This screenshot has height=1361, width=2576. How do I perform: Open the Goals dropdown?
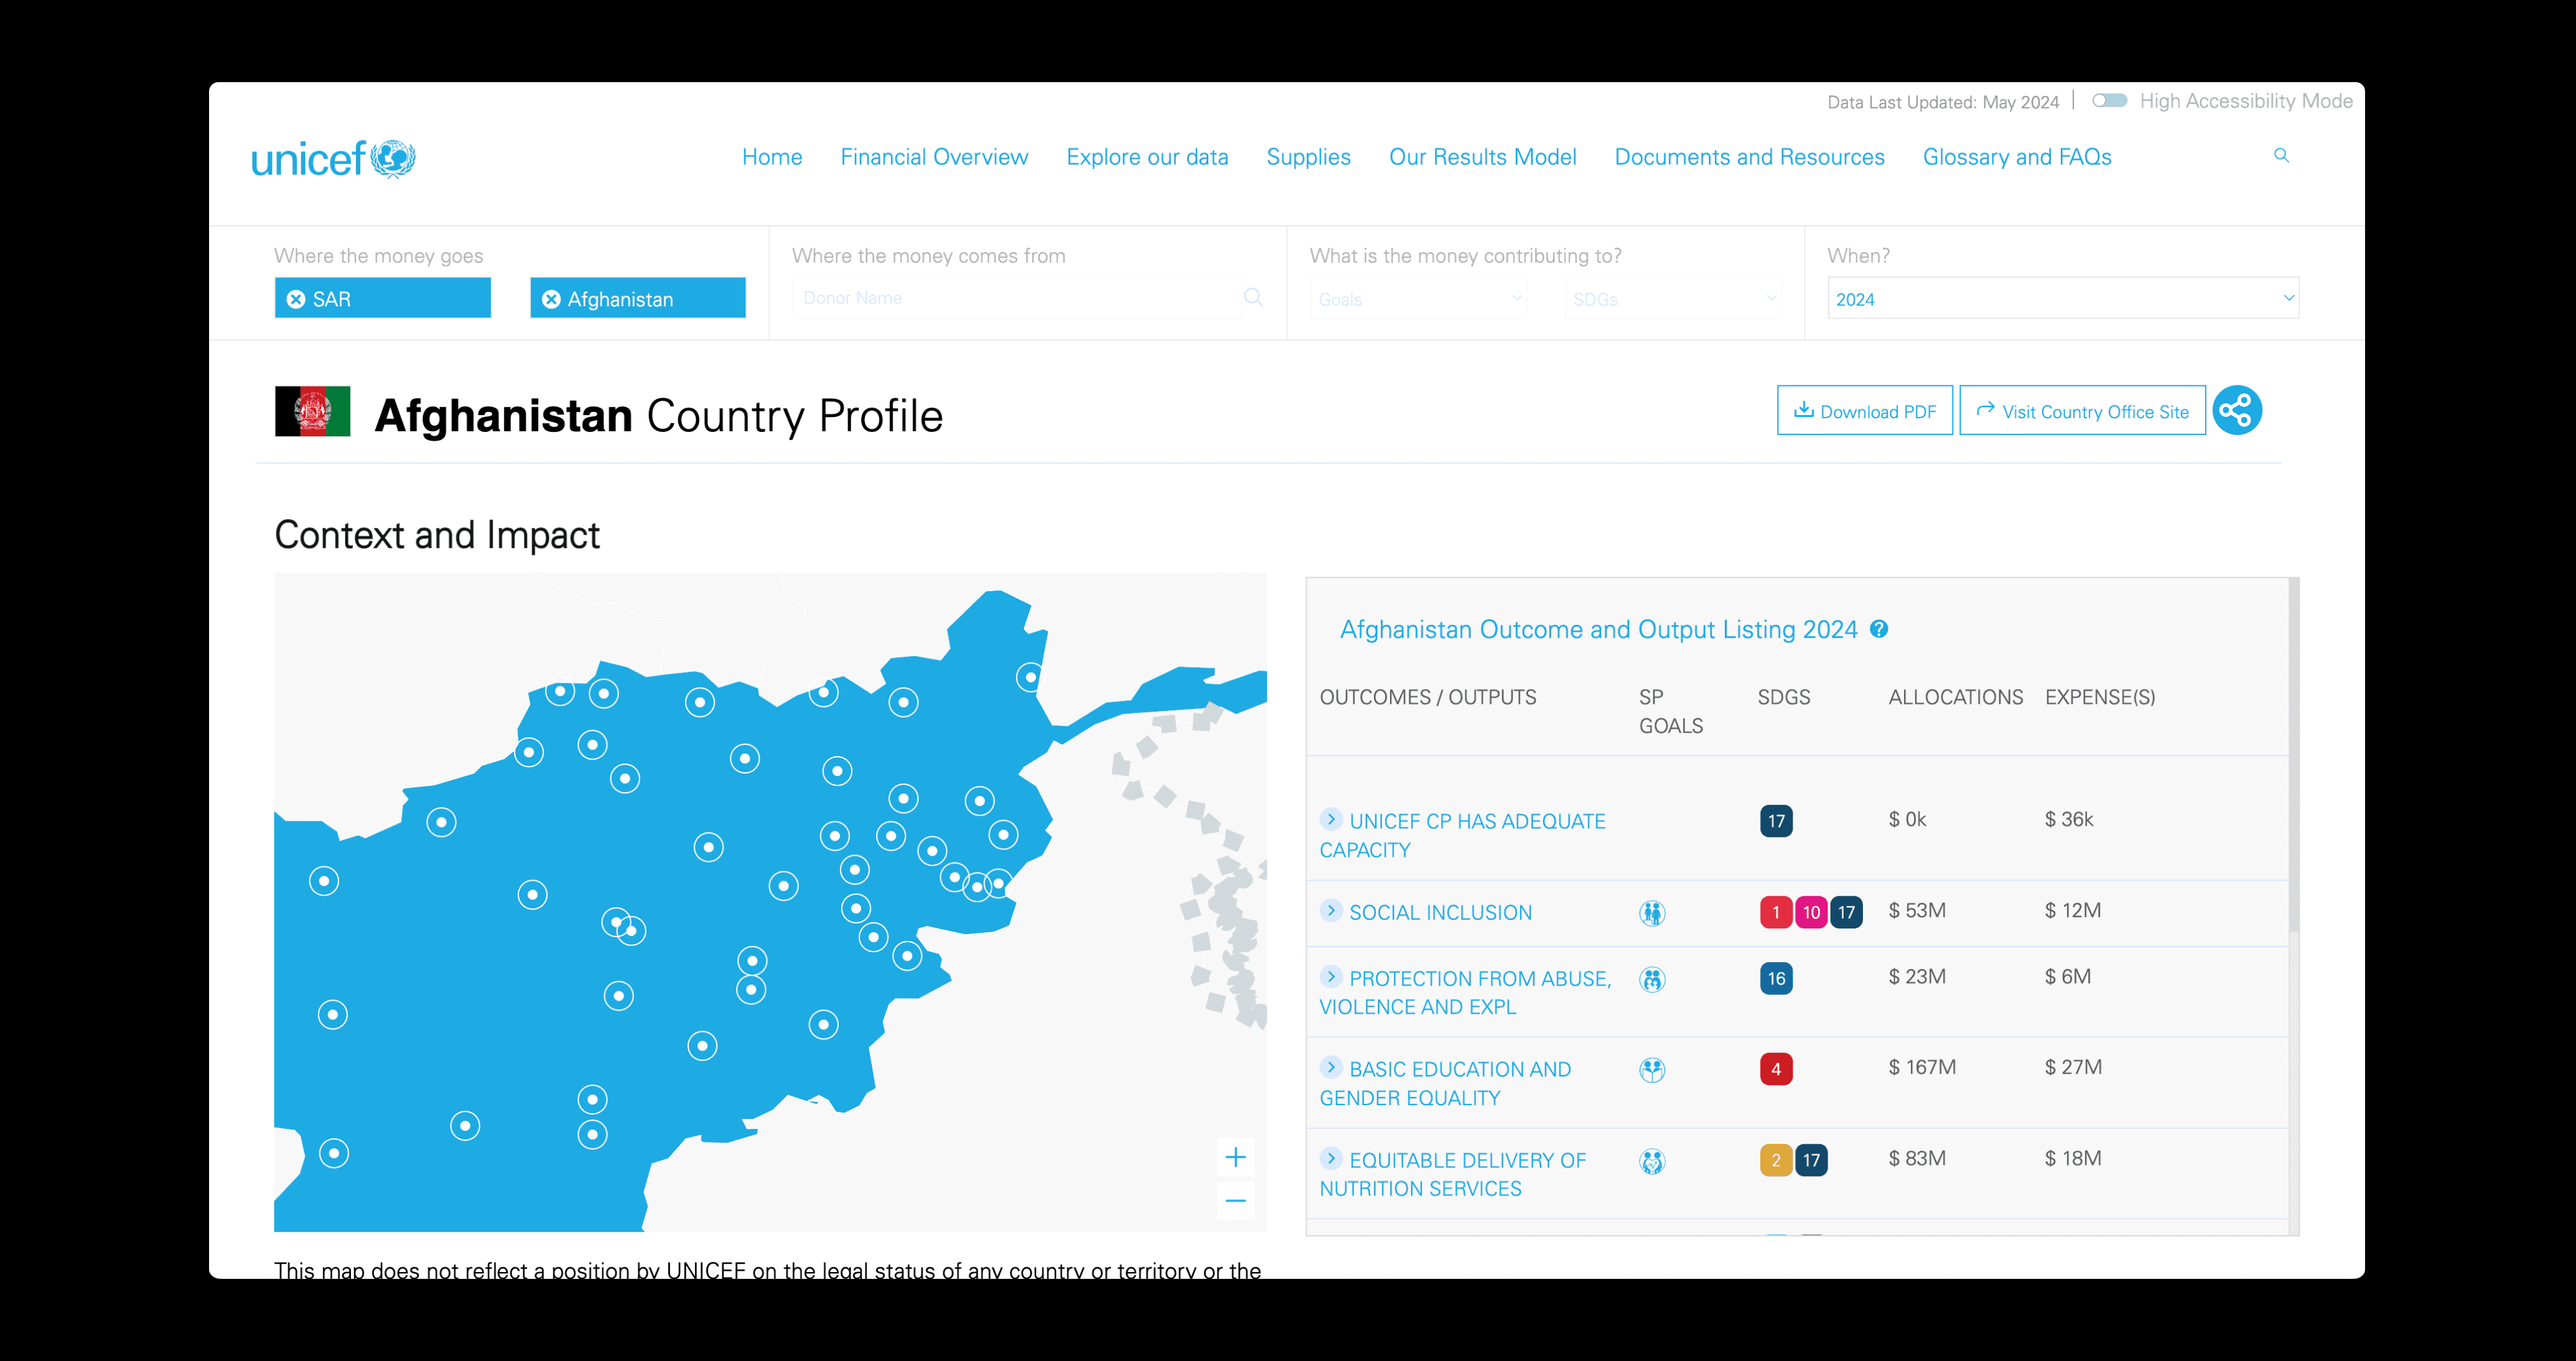point(1418,299)
